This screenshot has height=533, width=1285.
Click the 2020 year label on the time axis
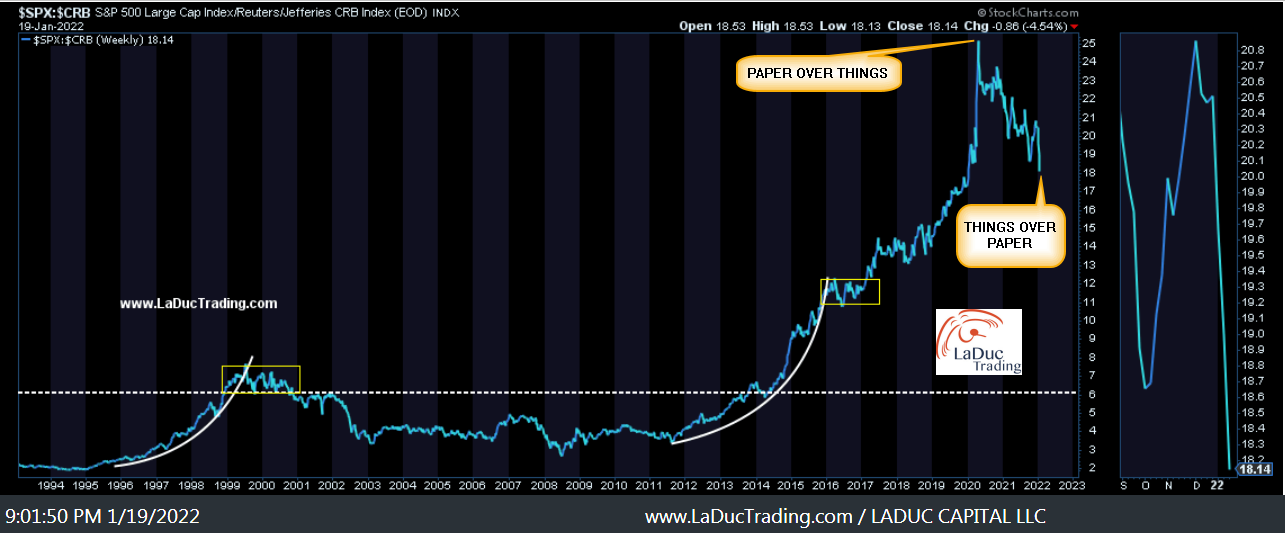point(967,485)
